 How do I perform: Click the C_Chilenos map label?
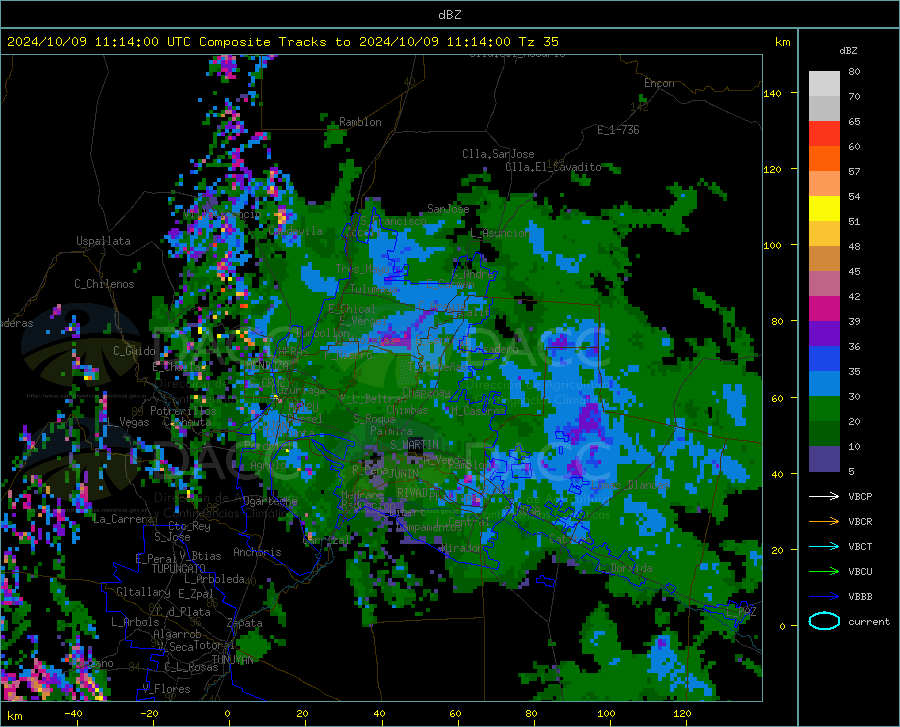tap(104, 284)
